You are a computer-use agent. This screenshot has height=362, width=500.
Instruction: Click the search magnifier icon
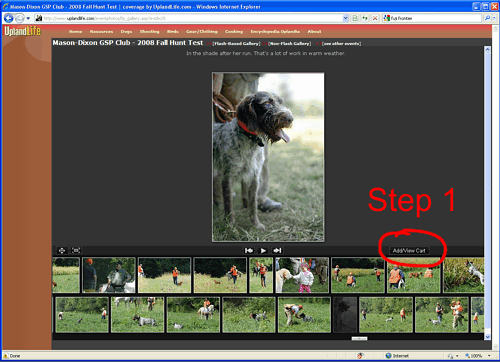pyautogui.click(x=487, y=18)
